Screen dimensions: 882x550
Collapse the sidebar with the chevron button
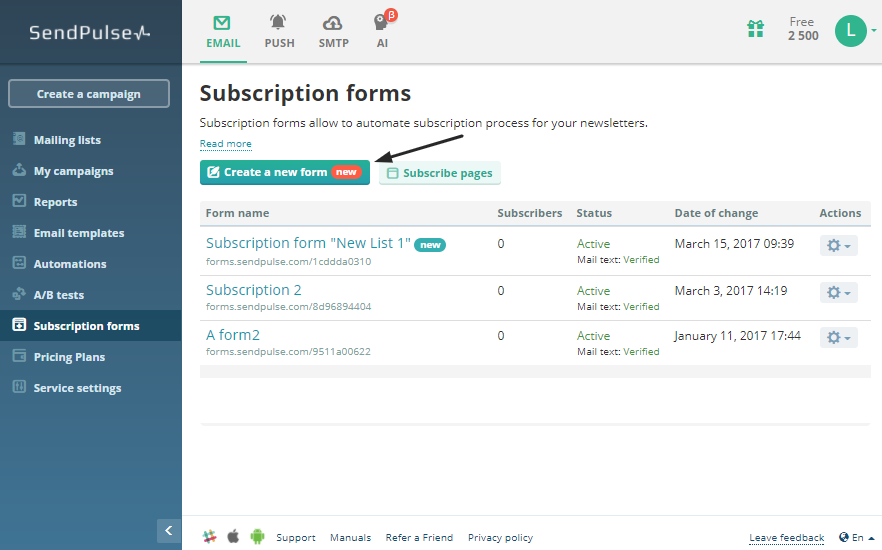pyautogui.click(x=169, y=530)
